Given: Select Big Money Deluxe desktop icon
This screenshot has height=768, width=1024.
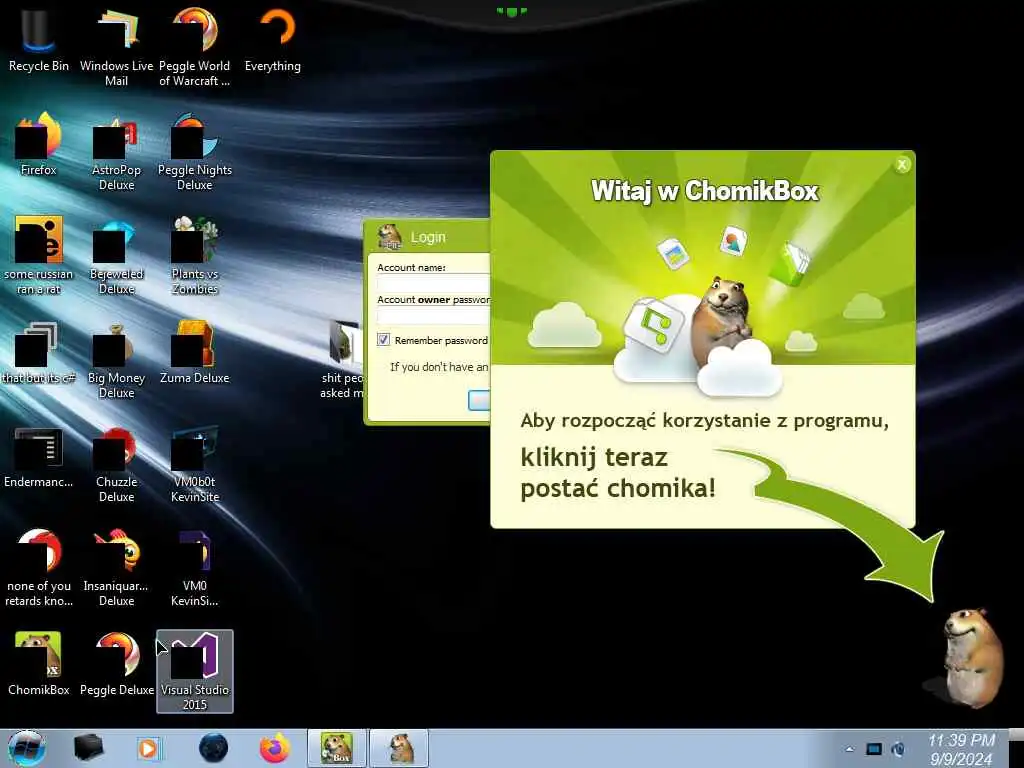Looking at the screenshot, I should (x=116, y=359).
